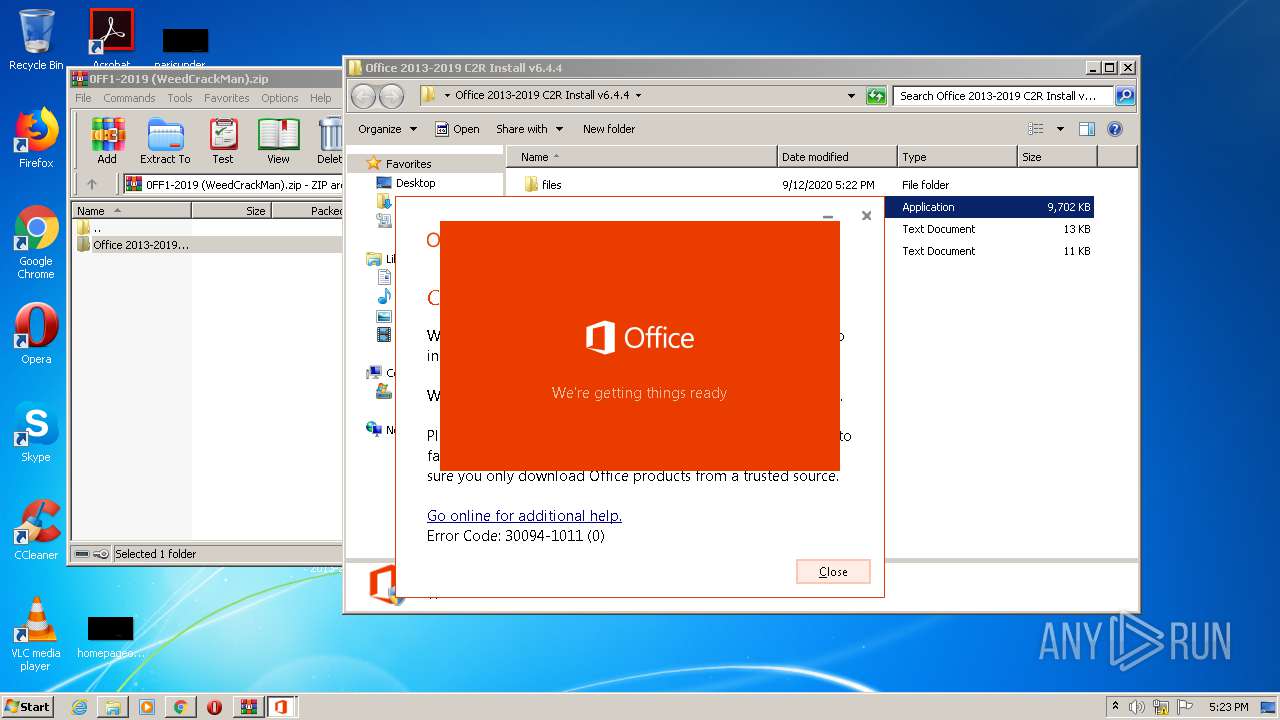
Task: Minimize the Office error dialog
Action: tap(827, 215)
